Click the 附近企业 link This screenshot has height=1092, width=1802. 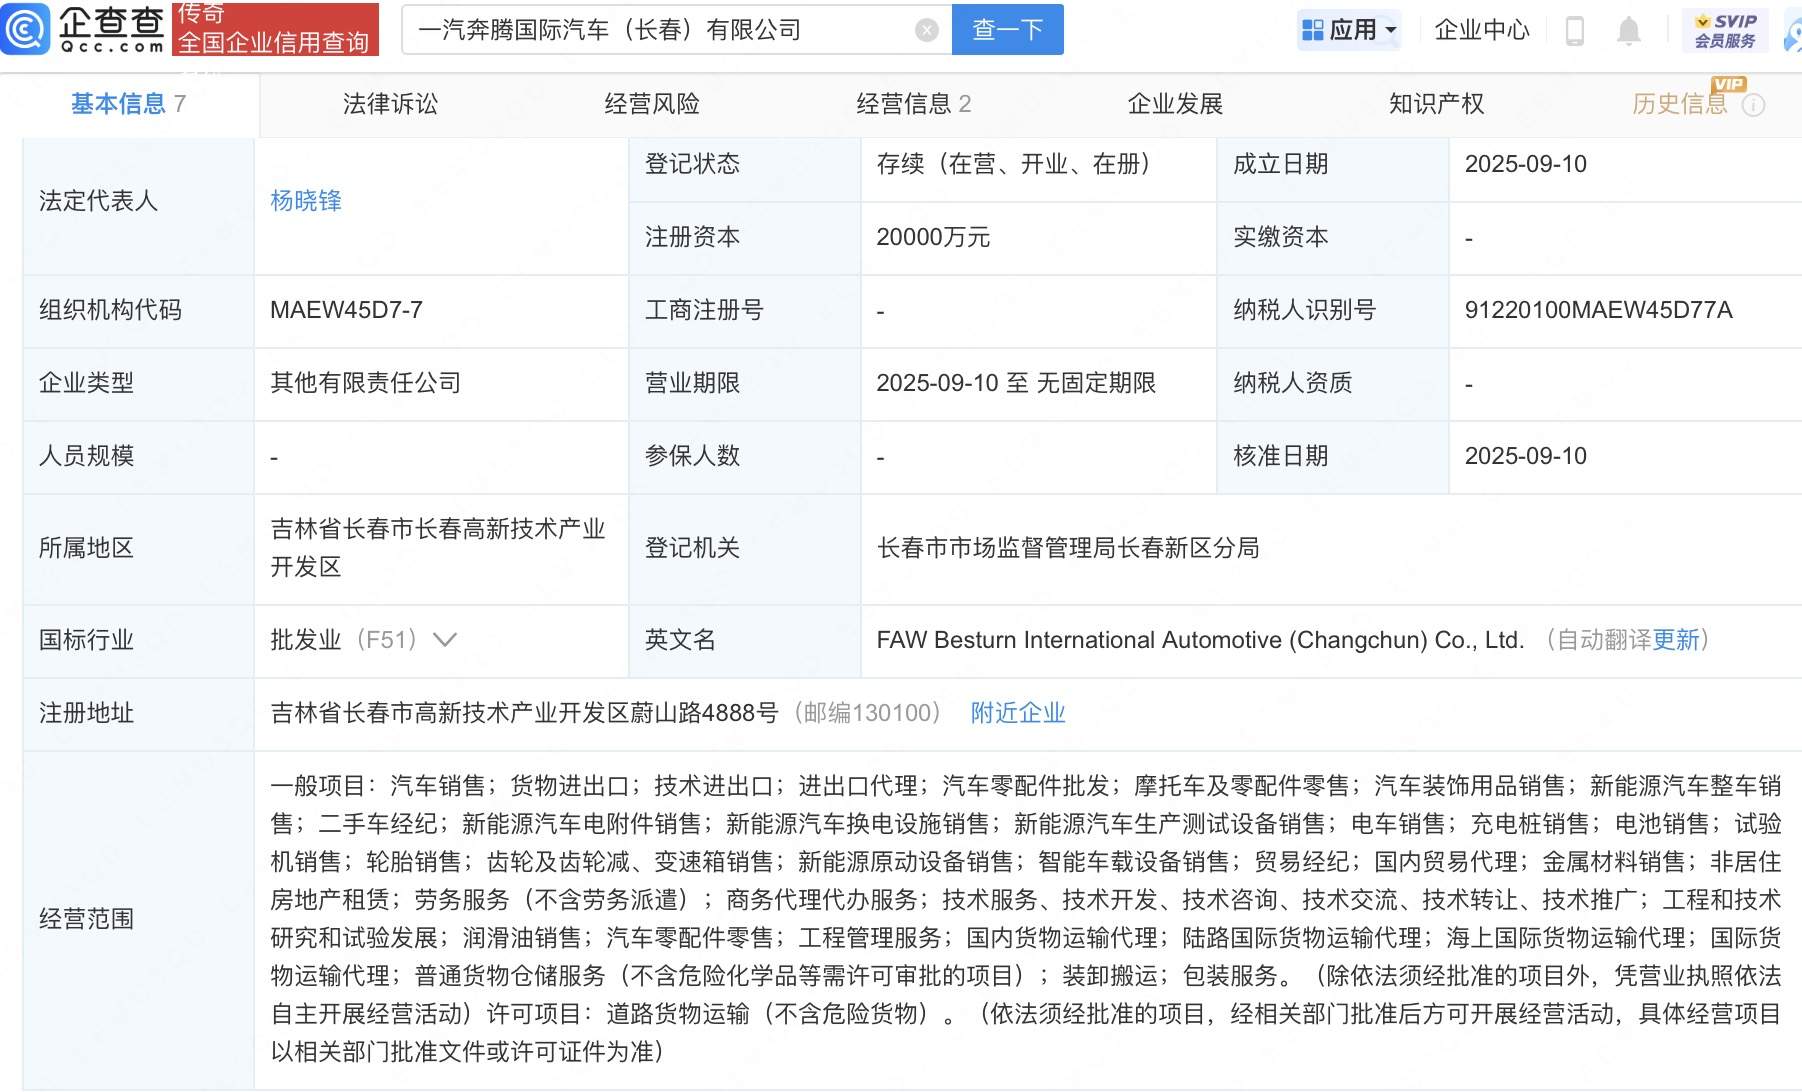coord(1017,713)
